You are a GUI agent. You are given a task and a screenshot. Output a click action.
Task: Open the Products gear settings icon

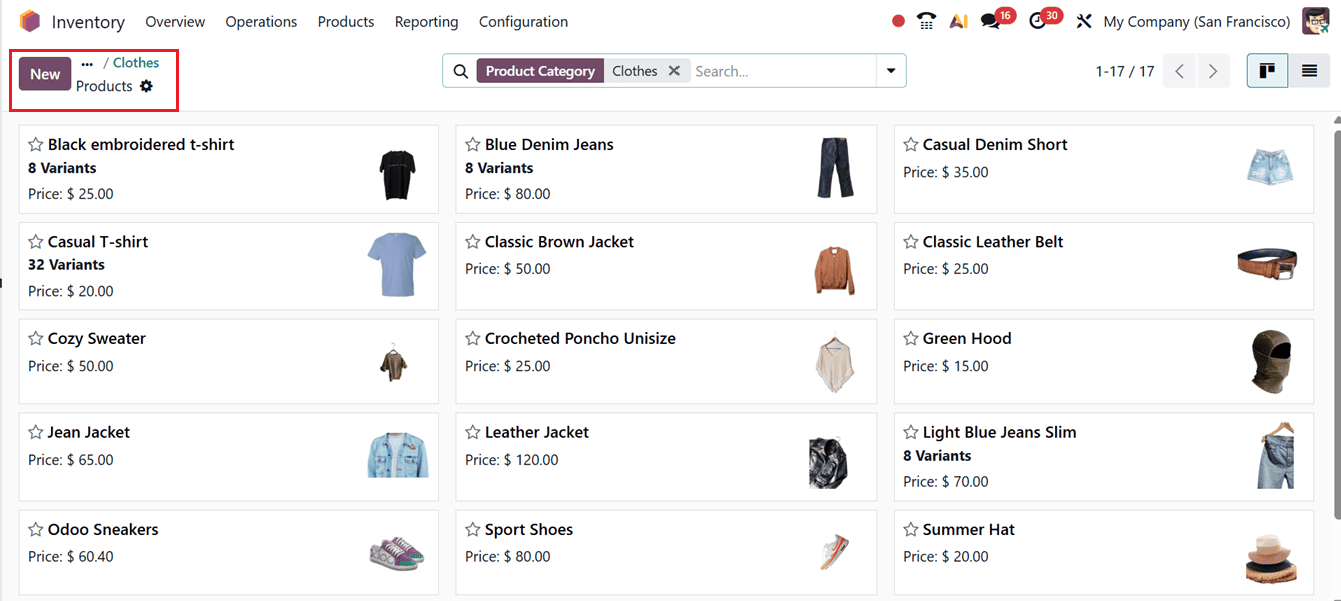tap(146, 87)
